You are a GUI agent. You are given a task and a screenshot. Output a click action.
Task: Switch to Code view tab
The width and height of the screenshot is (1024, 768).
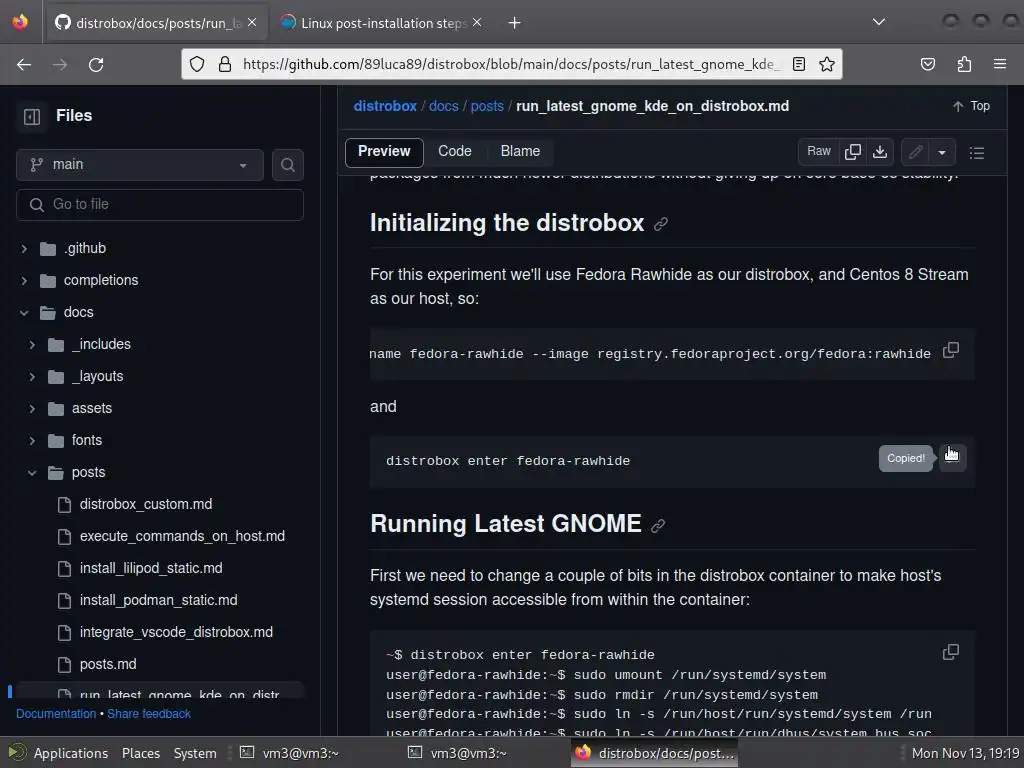pos(455,152)
